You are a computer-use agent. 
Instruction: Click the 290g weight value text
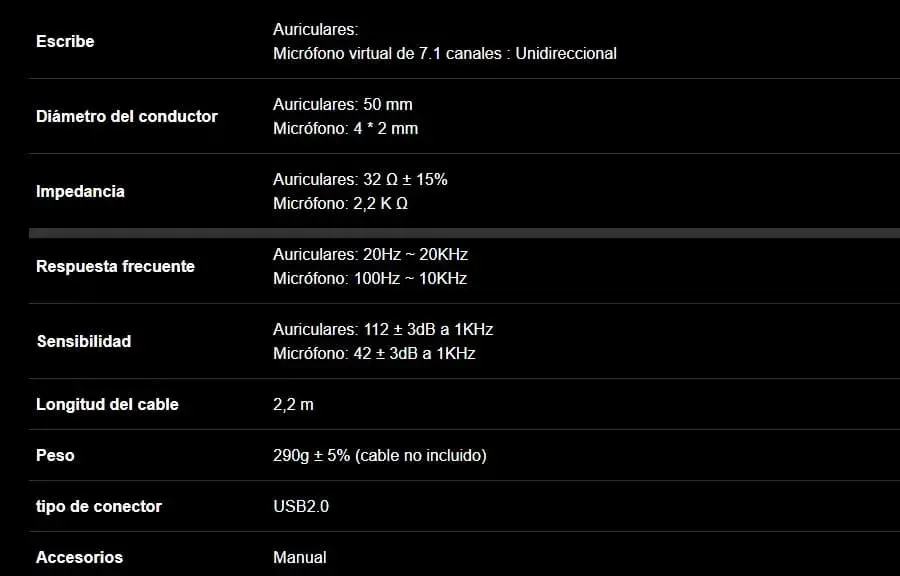coord(379,455)
